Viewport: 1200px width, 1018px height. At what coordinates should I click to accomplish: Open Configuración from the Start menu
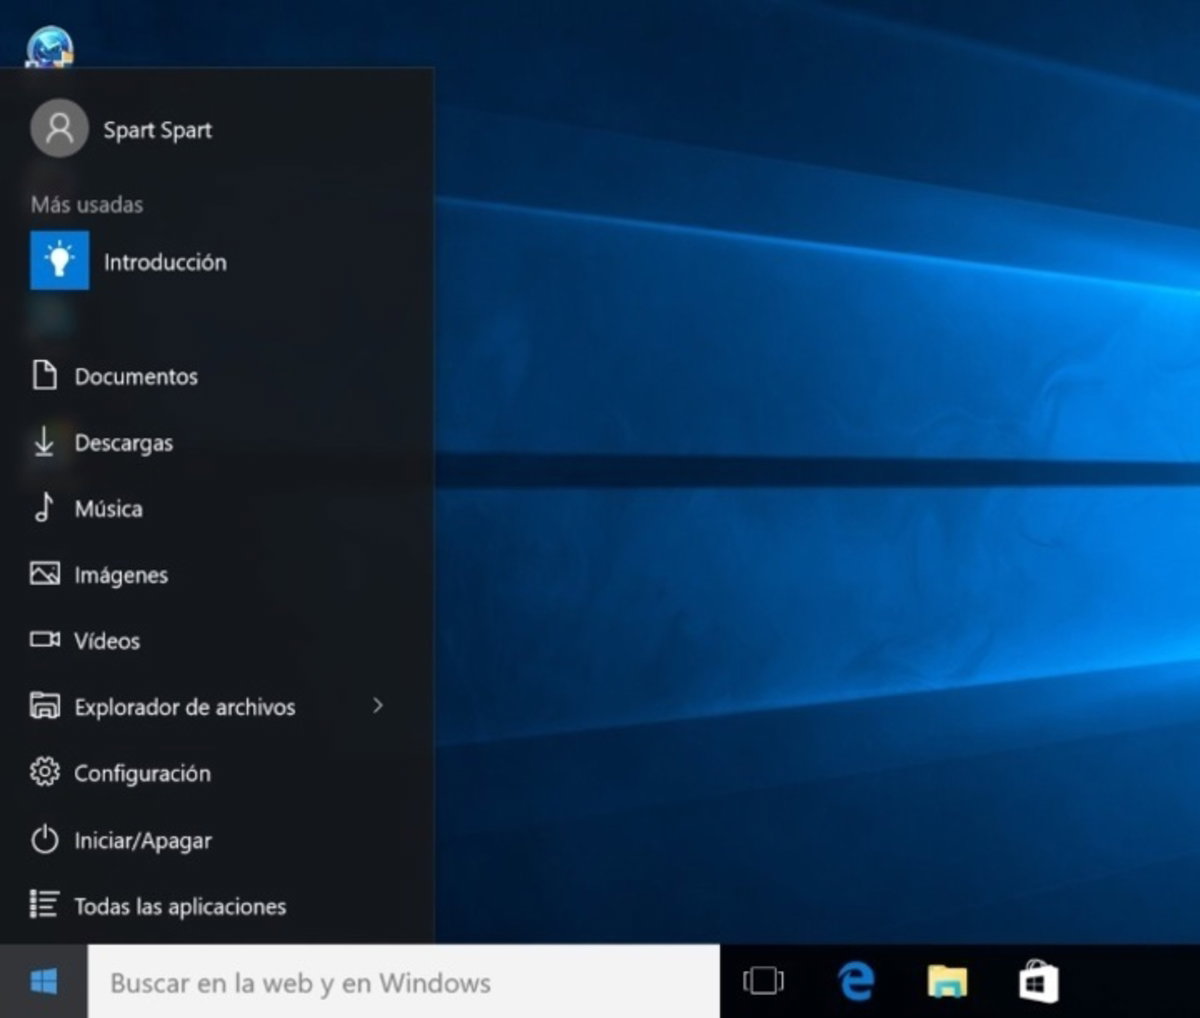(x=142, y=773)
